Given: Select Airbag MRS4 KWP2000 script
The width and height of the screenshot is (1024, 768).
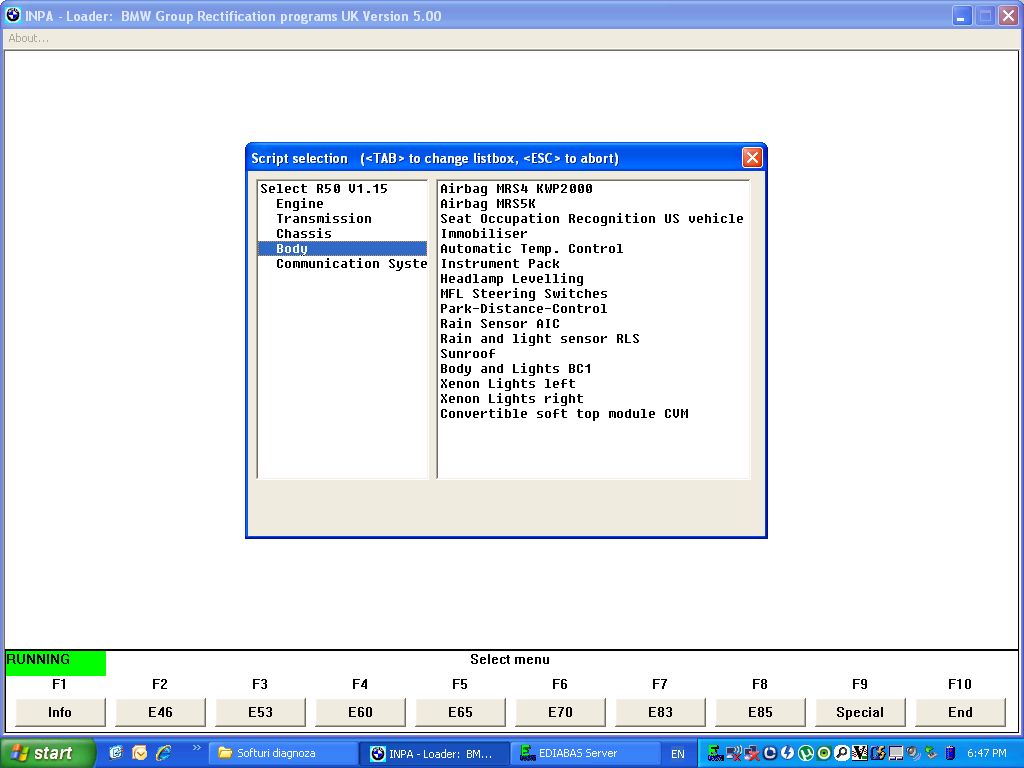Looking at the screenshot, I should pyautogui.click(x=516, y=189).
